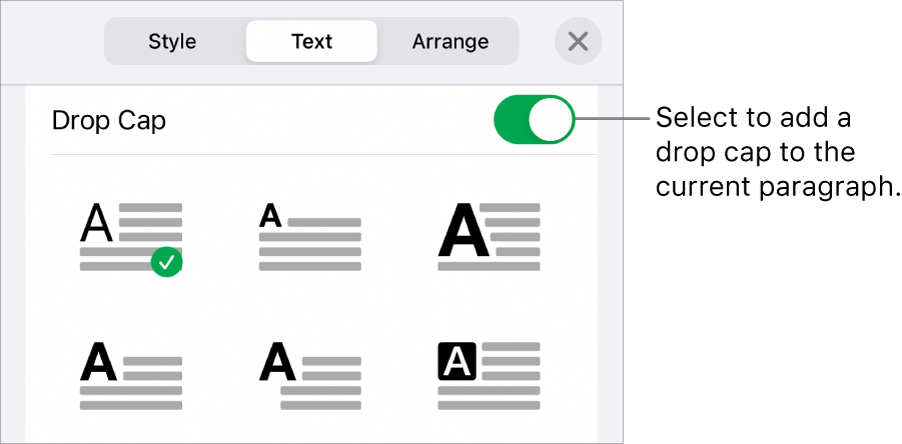Close the format panel with X button
The height and width of the screenshot is (444, 902).
point(578,42)
